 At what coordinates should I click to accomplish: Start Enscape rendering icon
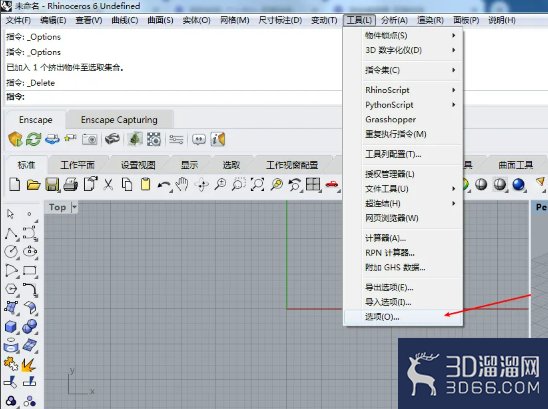tap(15, 139)
